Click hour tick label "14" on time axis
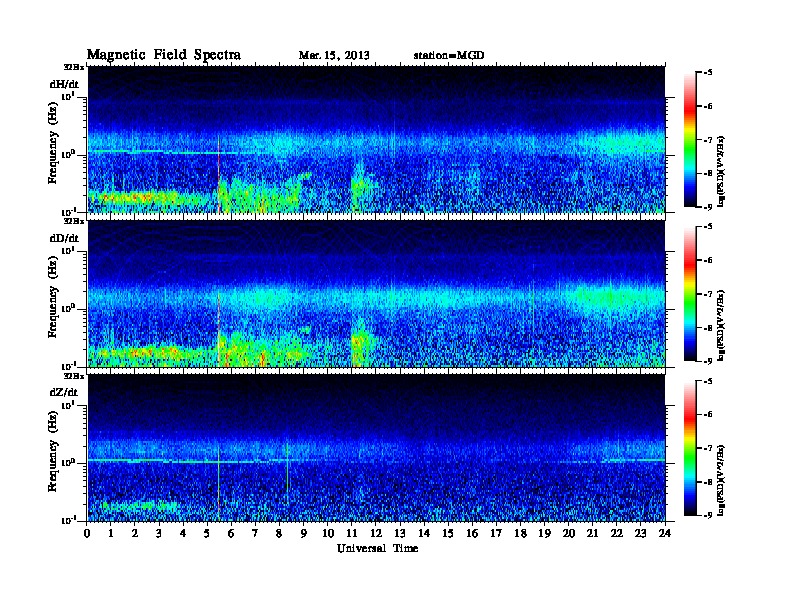This screenshot has height=612, width=792. pyautogui.click(x=424, y=533)
